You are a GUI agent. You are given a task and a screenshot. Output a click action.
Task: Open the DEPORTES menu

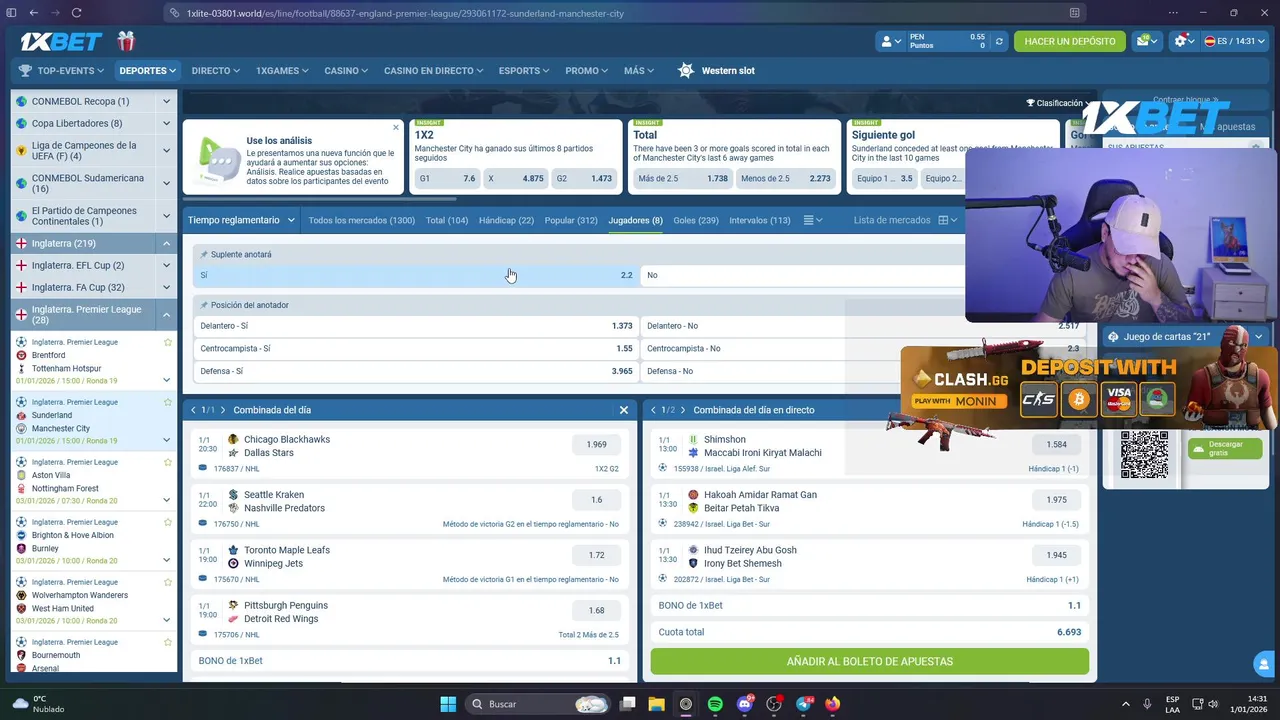[147, 71]
